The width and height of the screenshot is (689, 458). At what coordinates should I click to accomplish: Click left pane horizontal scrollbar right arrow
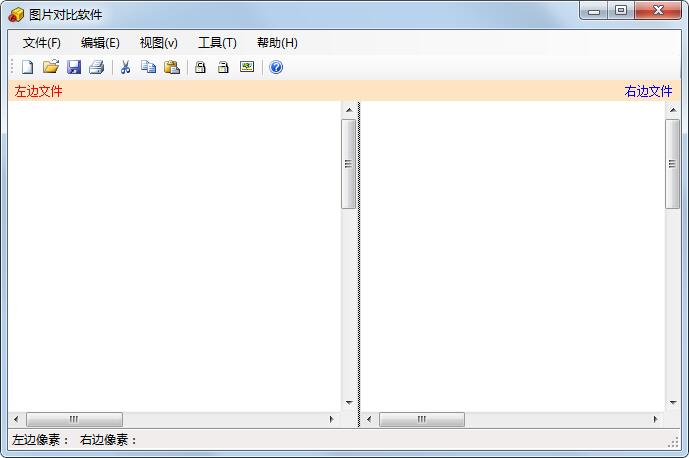332,419
